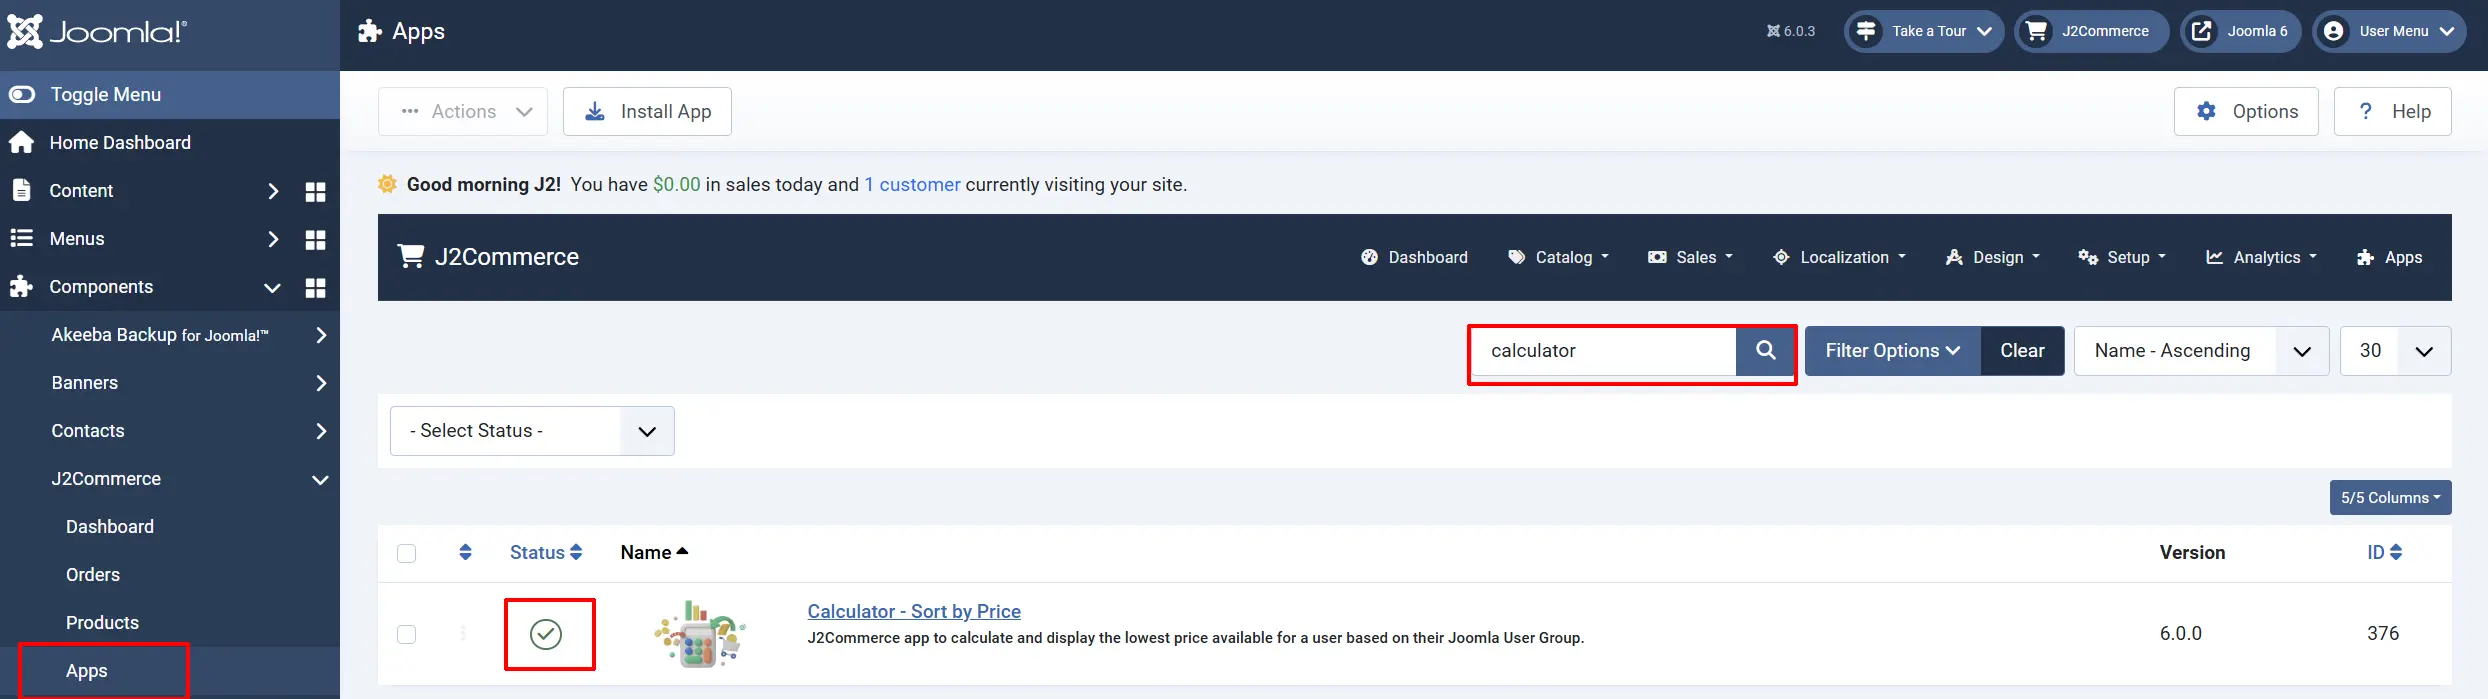Click the Version column header
Image resolution: width=2488 pixels, height=699 pixels.
[x=2192, y=553]
